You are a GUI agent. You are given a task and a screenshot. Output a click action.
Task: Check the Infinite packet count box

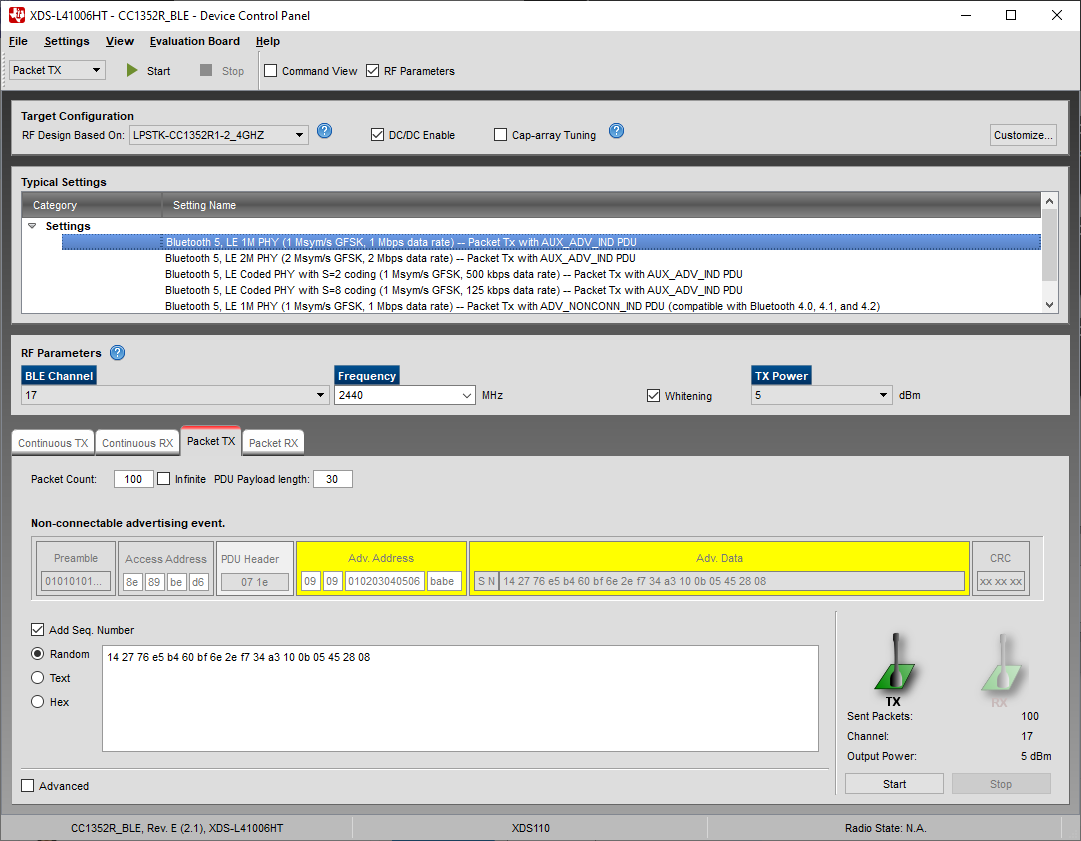click(163, 478)
